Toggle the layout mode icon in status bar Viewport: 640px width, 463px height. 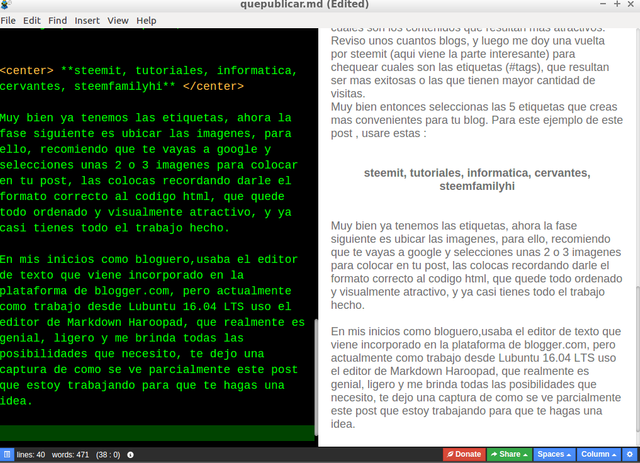(x=7, y=454)
